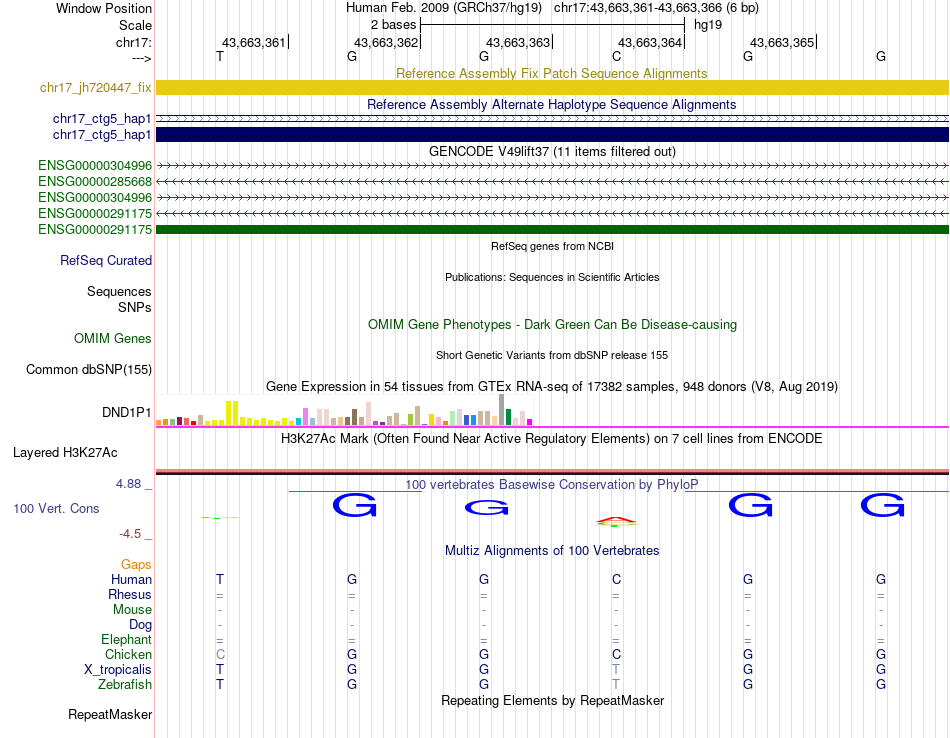
Task: Click the 'Chicken' species row label
Action: coord(128,654)
